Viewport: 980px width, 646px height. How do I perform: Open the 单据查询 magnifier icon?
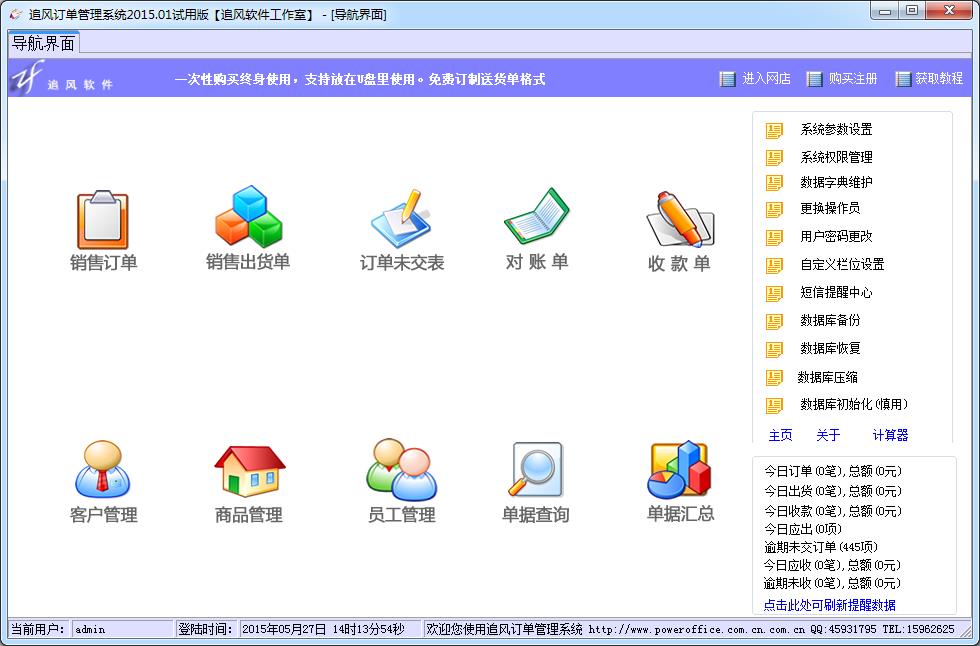(x=536, y=470)
